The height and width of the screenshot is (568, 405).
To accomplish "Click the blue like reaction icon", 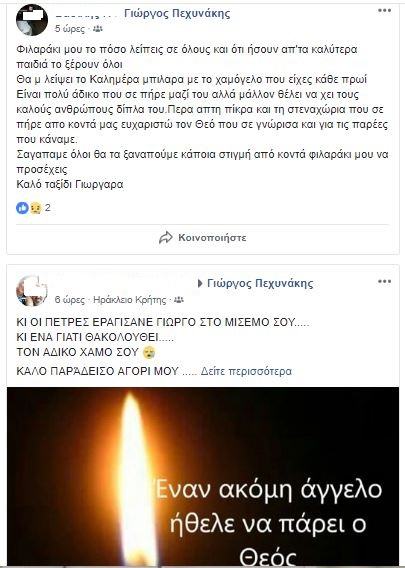I will pyautogui.click(x=22, y=208).
